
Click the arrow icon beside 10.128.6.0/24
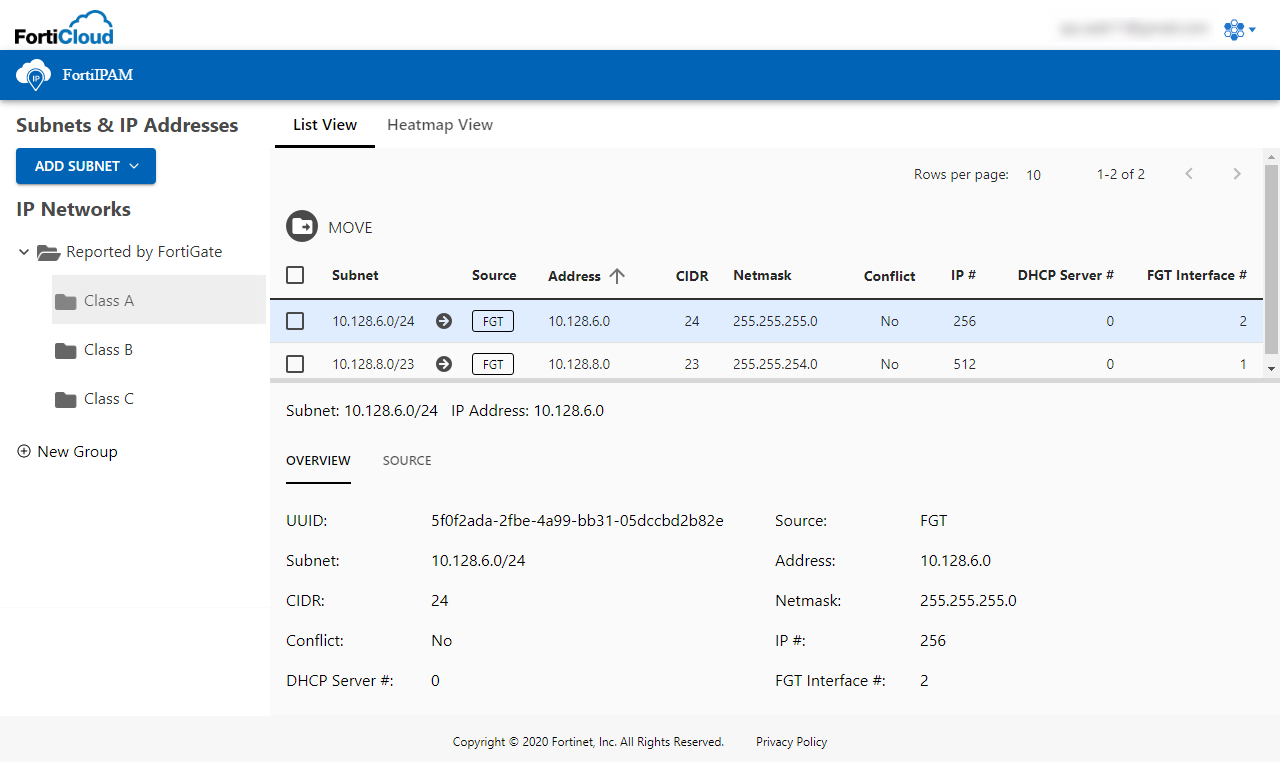(x=444, y=321)
